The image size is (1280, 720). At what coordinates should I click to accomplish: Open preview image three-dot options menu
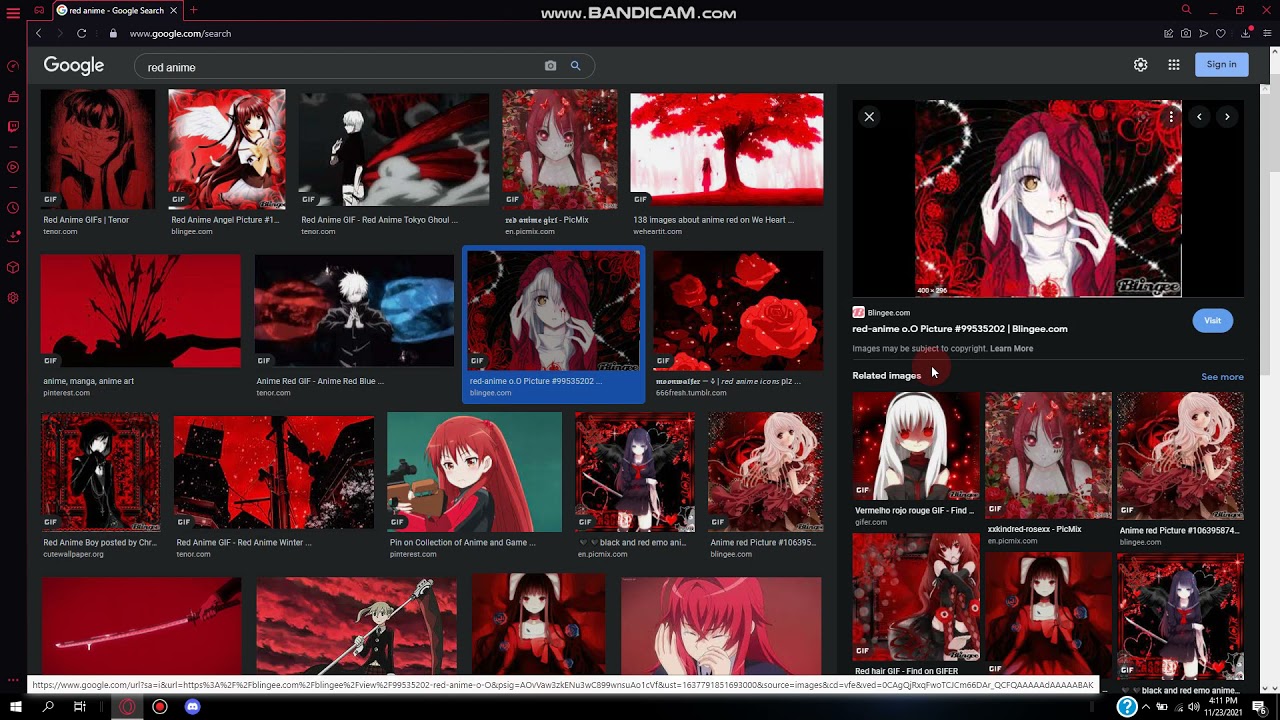point(1171,117)
